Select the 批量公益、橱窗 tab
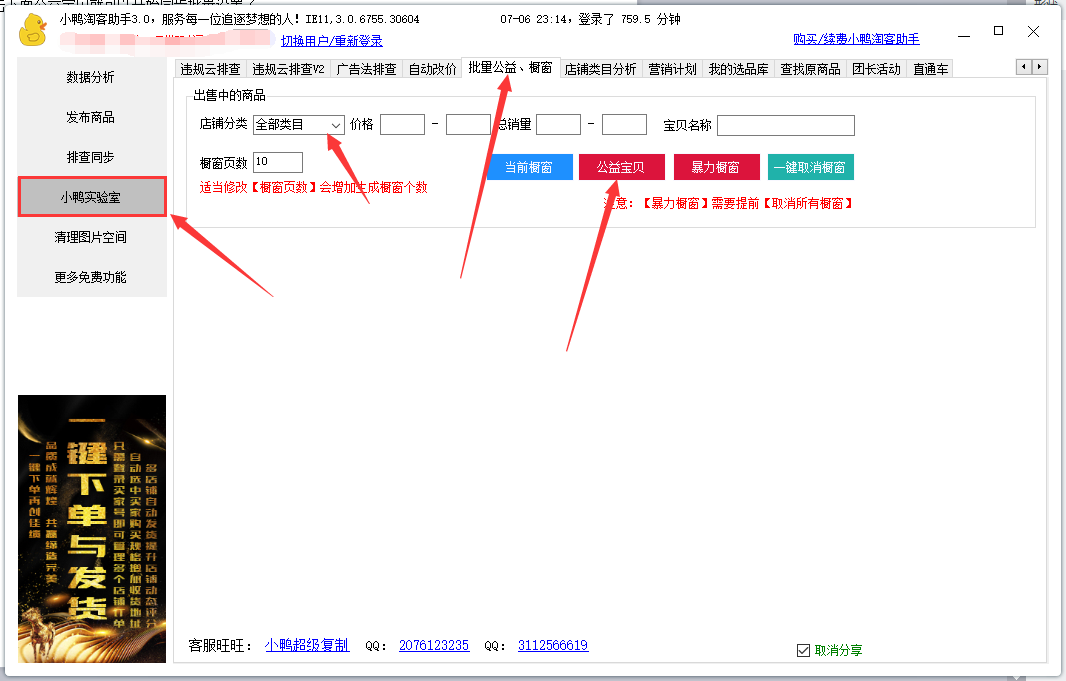This screenshot has height=681, width=1066. (x=511, y=67)
